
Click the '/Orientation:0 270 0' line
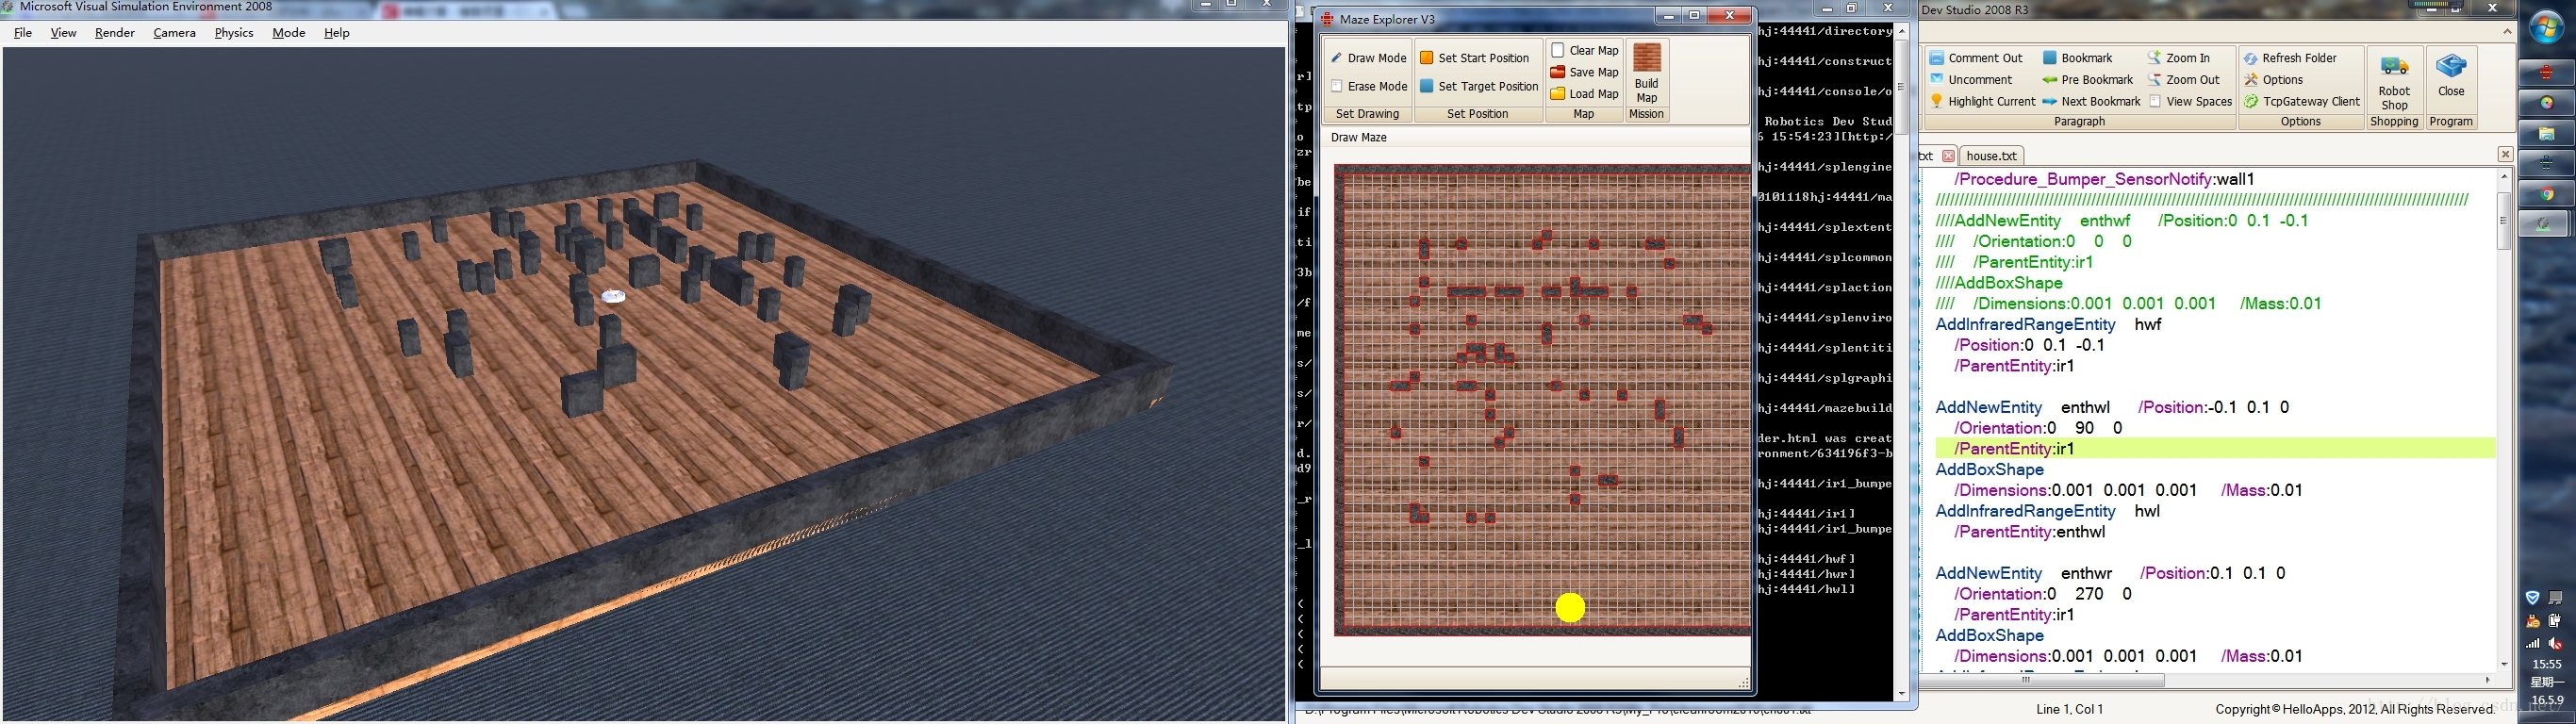[2043, 594]
